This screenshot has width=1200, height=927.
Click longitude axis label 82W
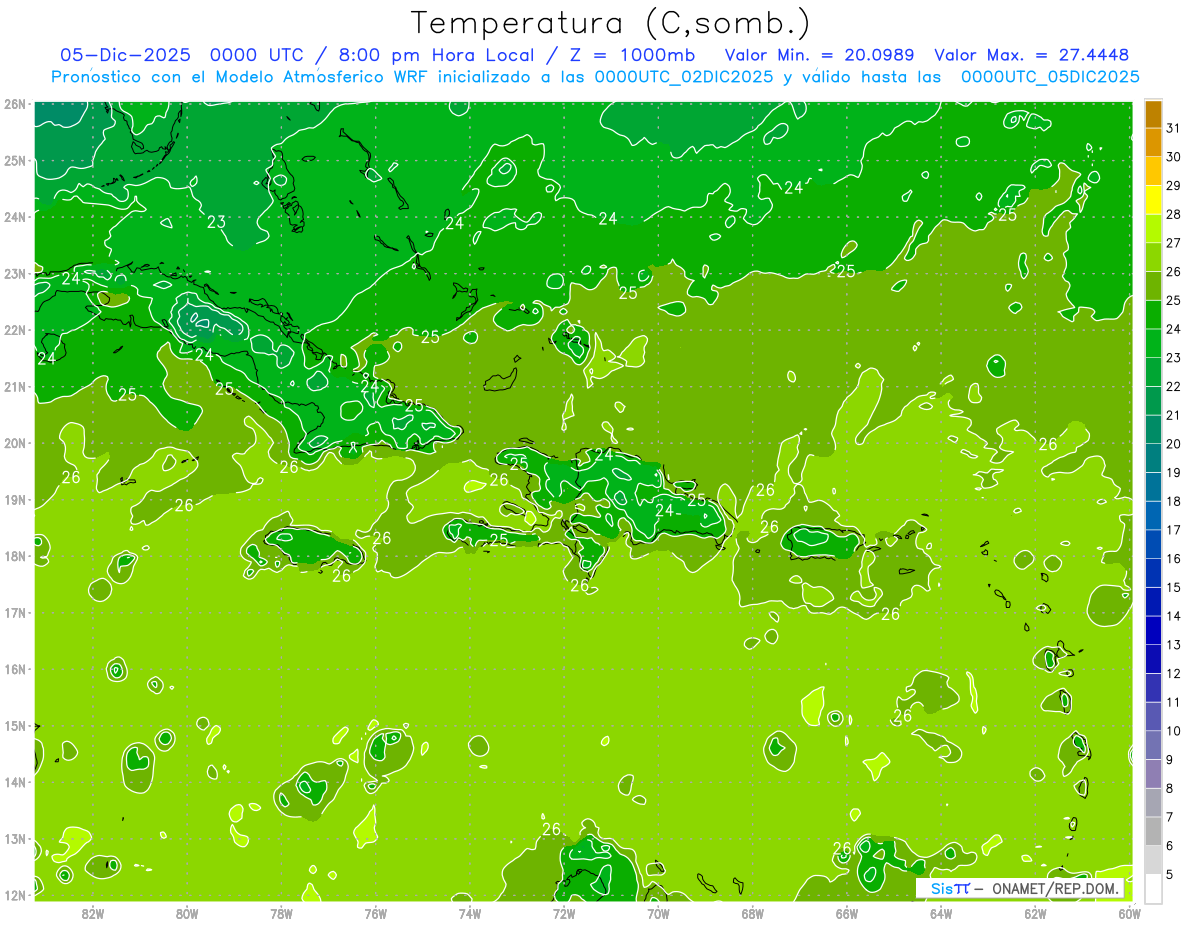click(x=93, y=913)
